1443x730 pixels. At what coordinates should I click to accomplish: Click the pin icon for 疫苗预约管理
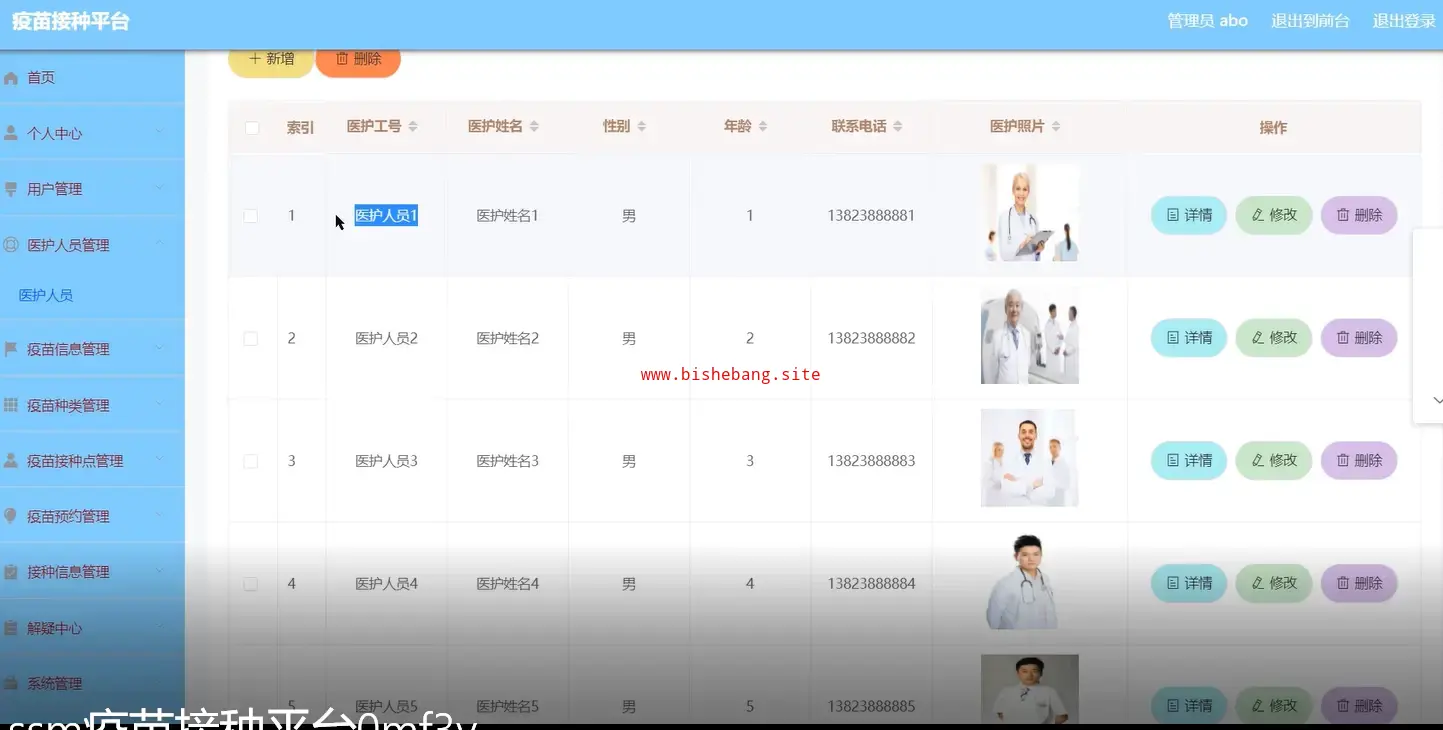11,516
